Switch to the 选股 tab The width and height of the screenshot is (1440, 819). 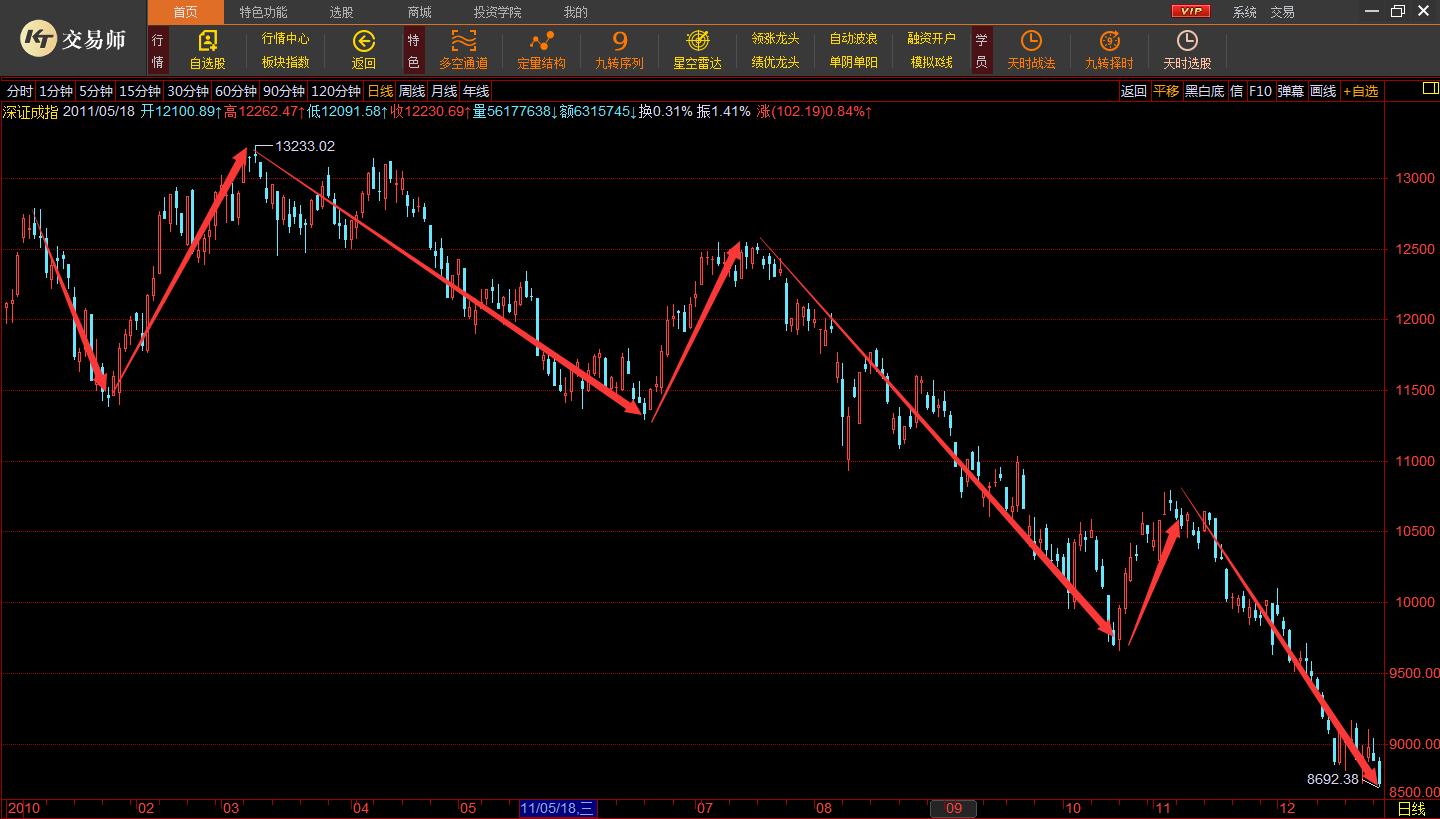341,12
